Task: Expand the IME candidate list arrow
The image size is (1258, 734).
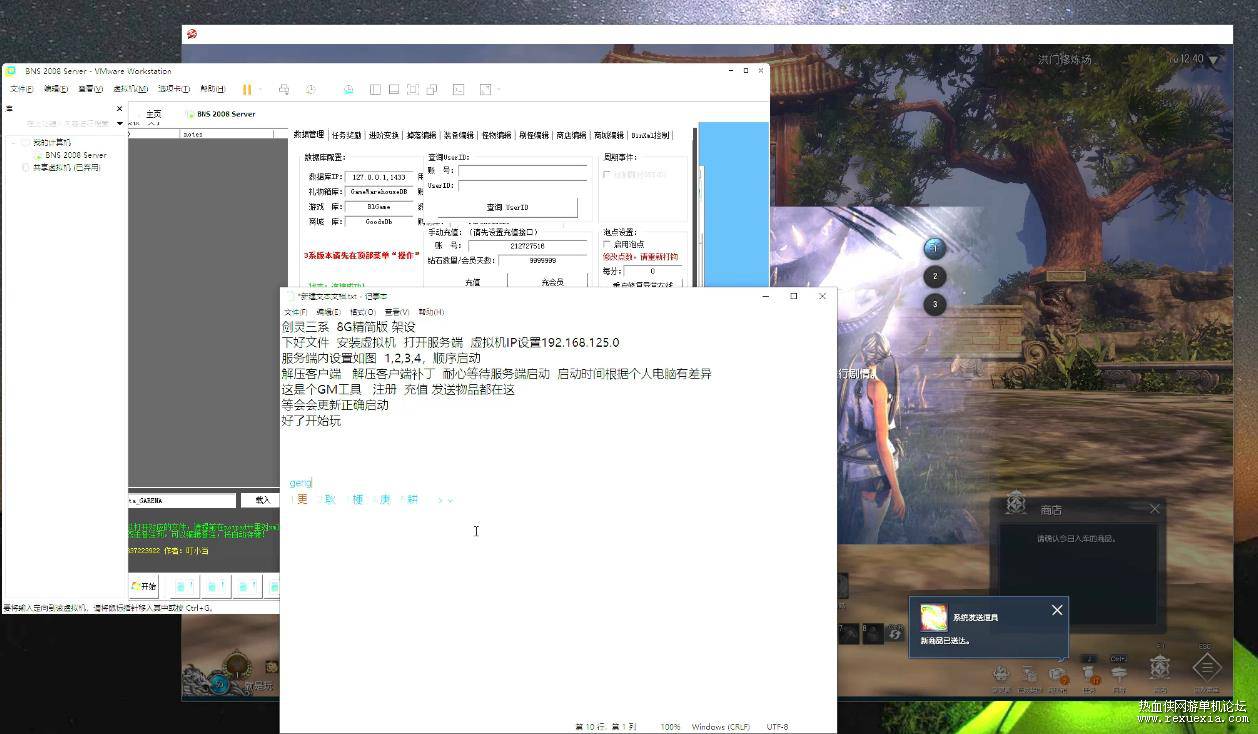Action: (450, 500)
